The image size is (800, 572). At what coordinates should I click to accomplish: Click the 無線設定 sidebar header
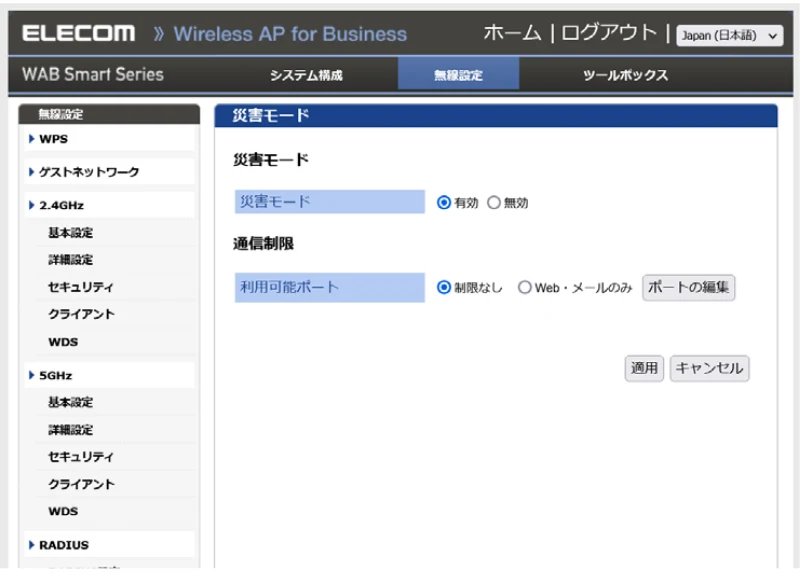pos(109,114)
